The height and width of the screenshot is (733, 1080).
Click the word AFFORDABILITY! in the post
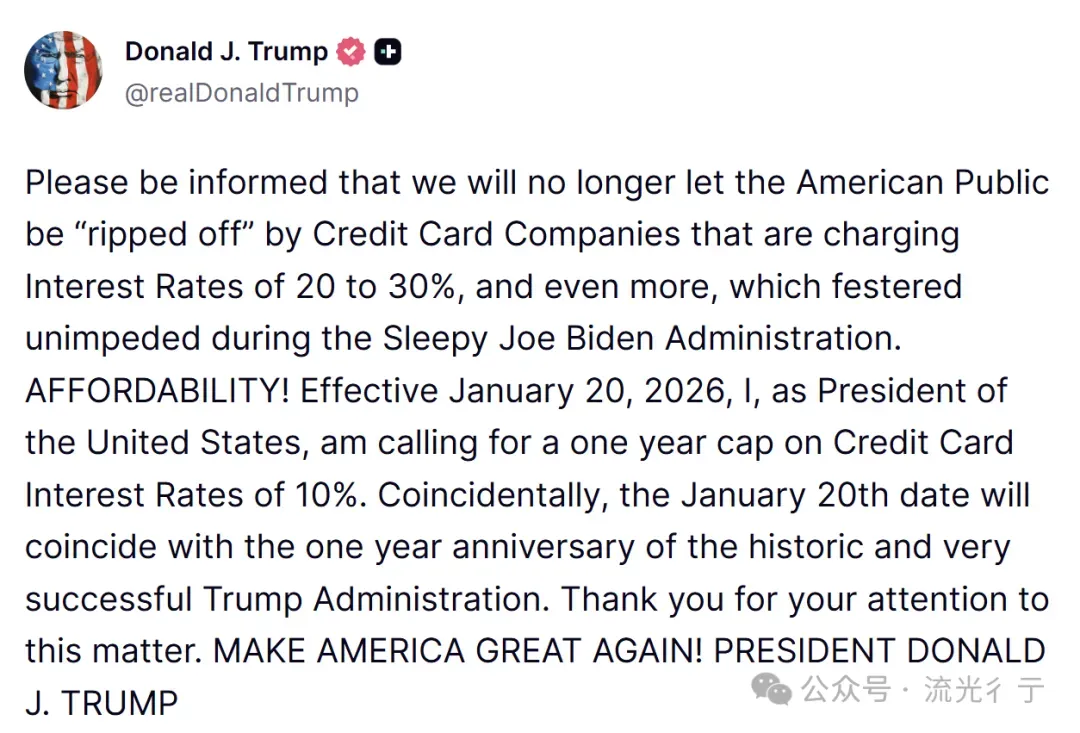click(x=158, y=391)
